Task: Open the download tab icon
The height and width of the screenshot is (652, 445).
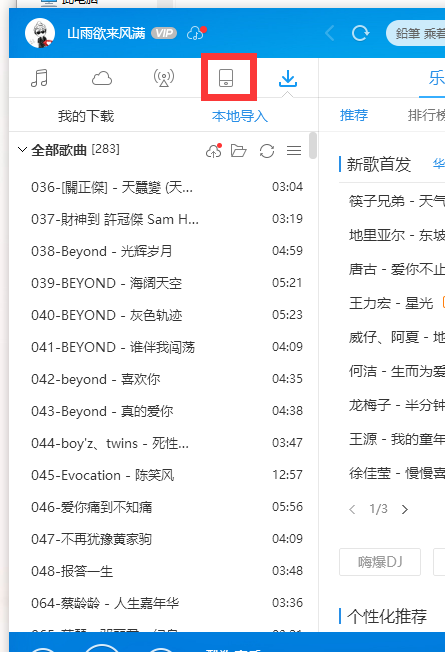Action: 288,78
